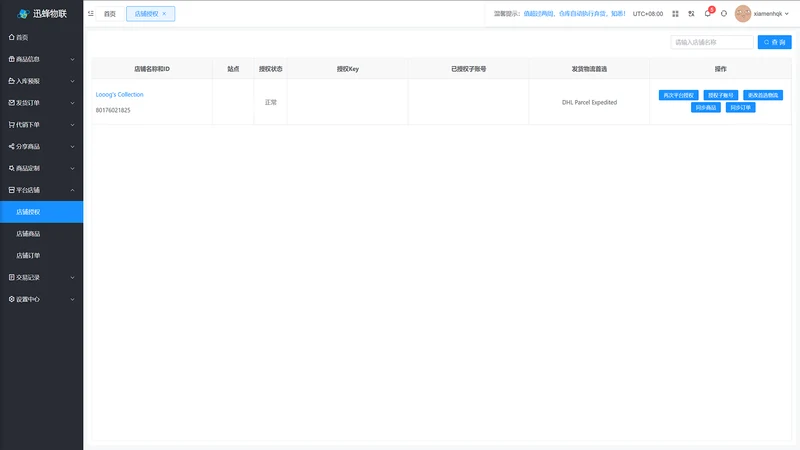Select the 店铺授权 submenu item
This screenshot has width=800, height=450.
[x=41, y=212]
